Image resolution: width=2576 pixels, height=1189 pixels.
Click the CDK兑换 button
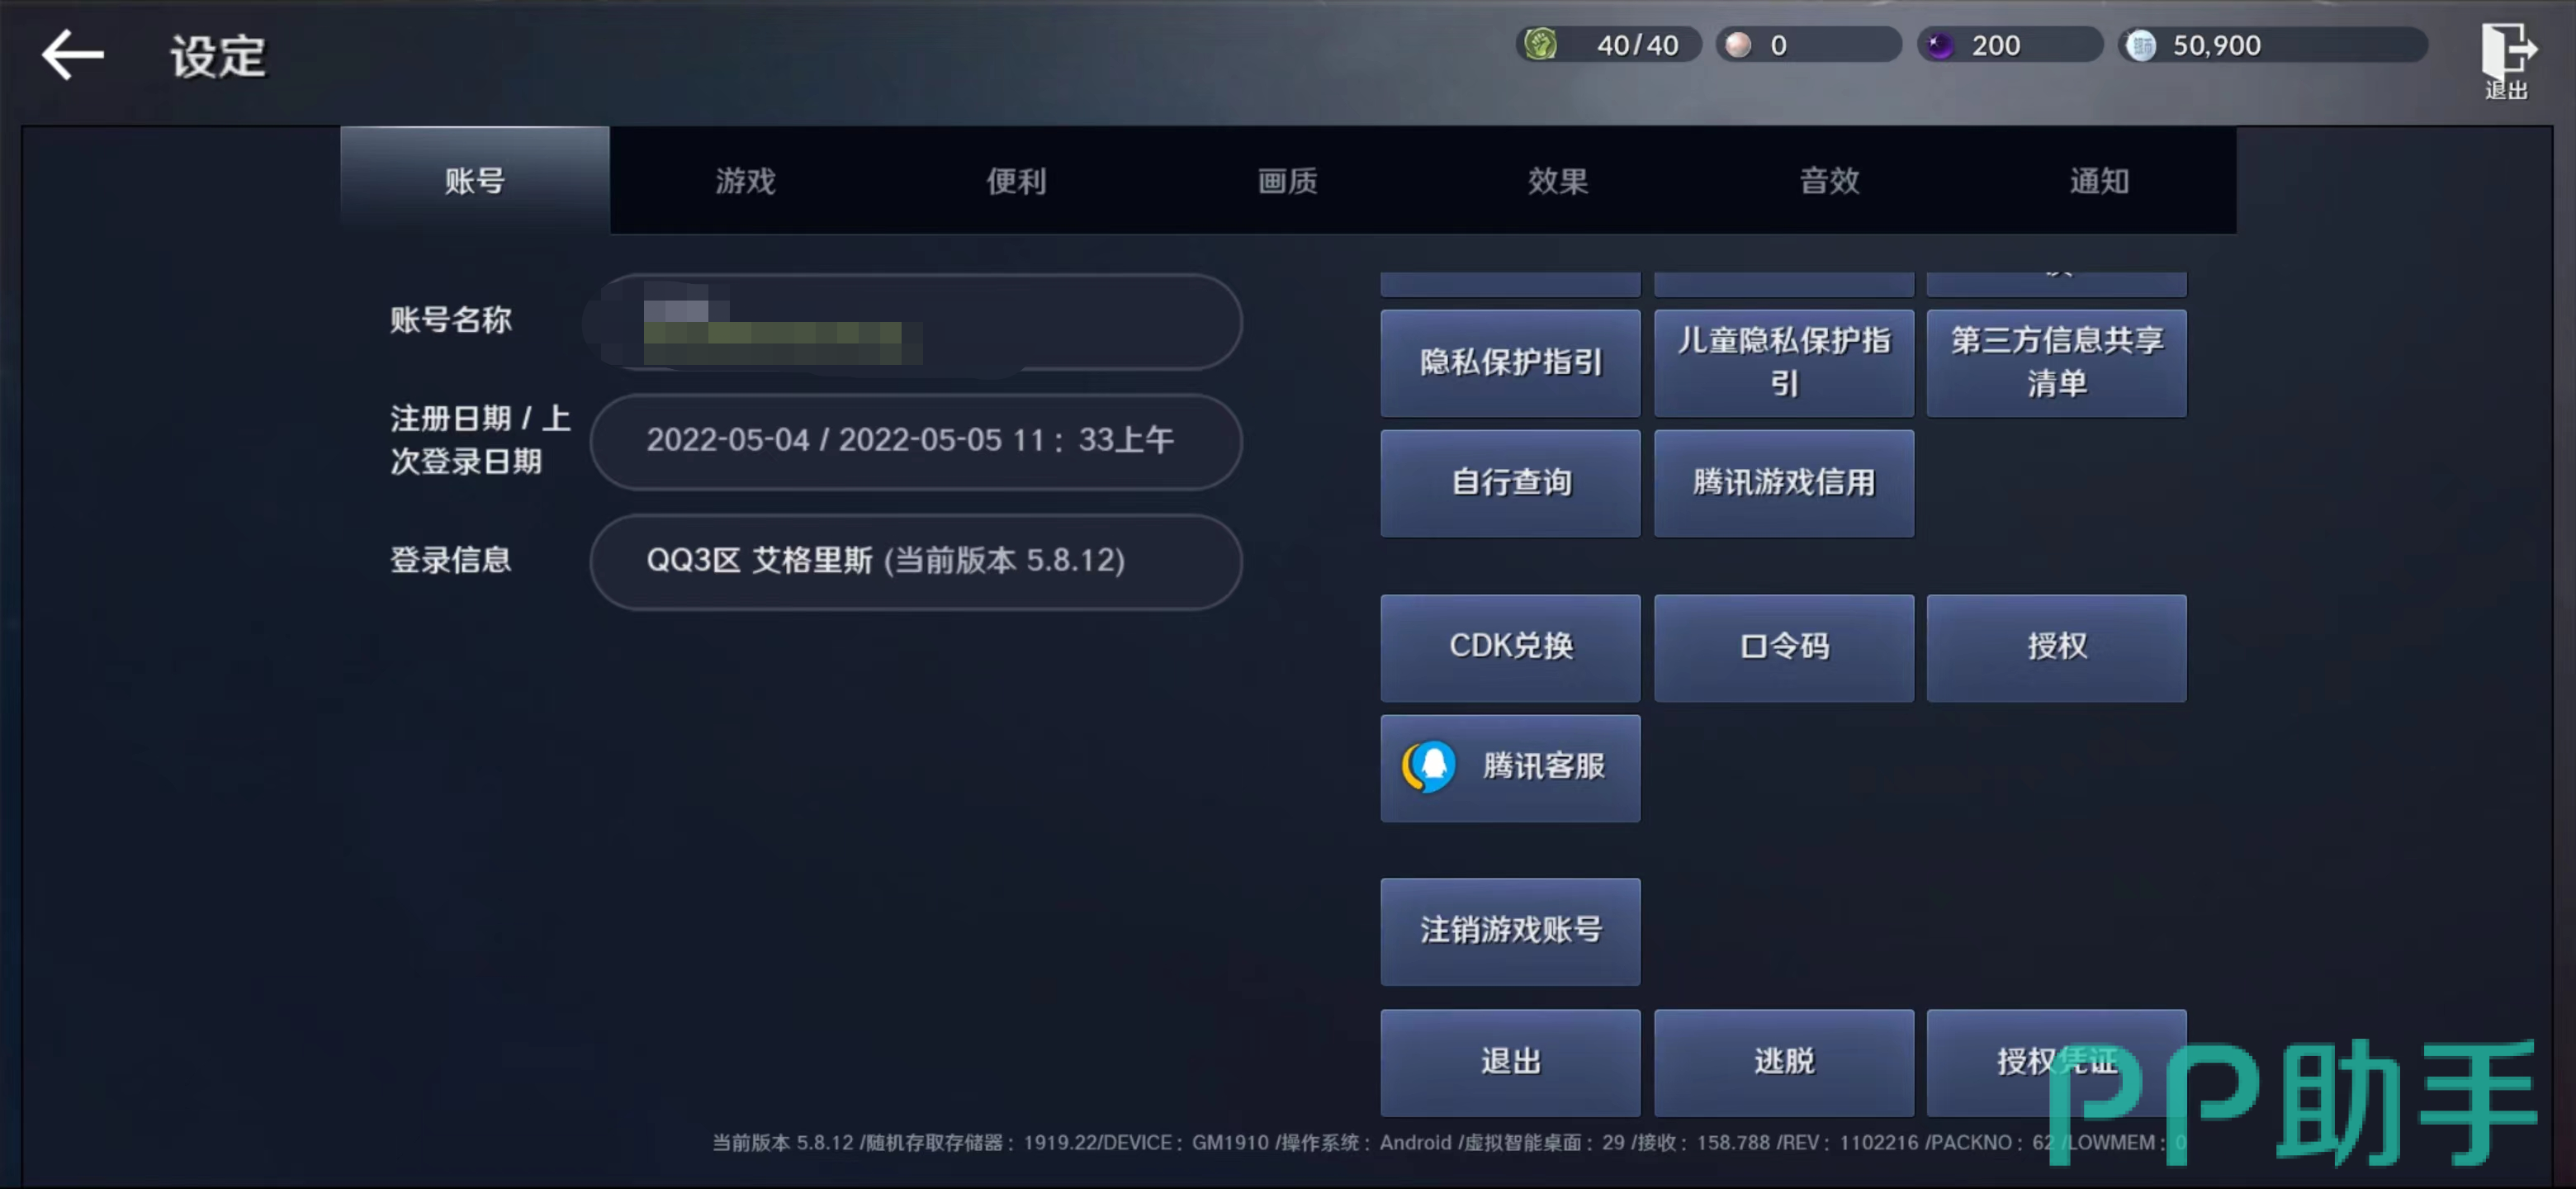1510,647
